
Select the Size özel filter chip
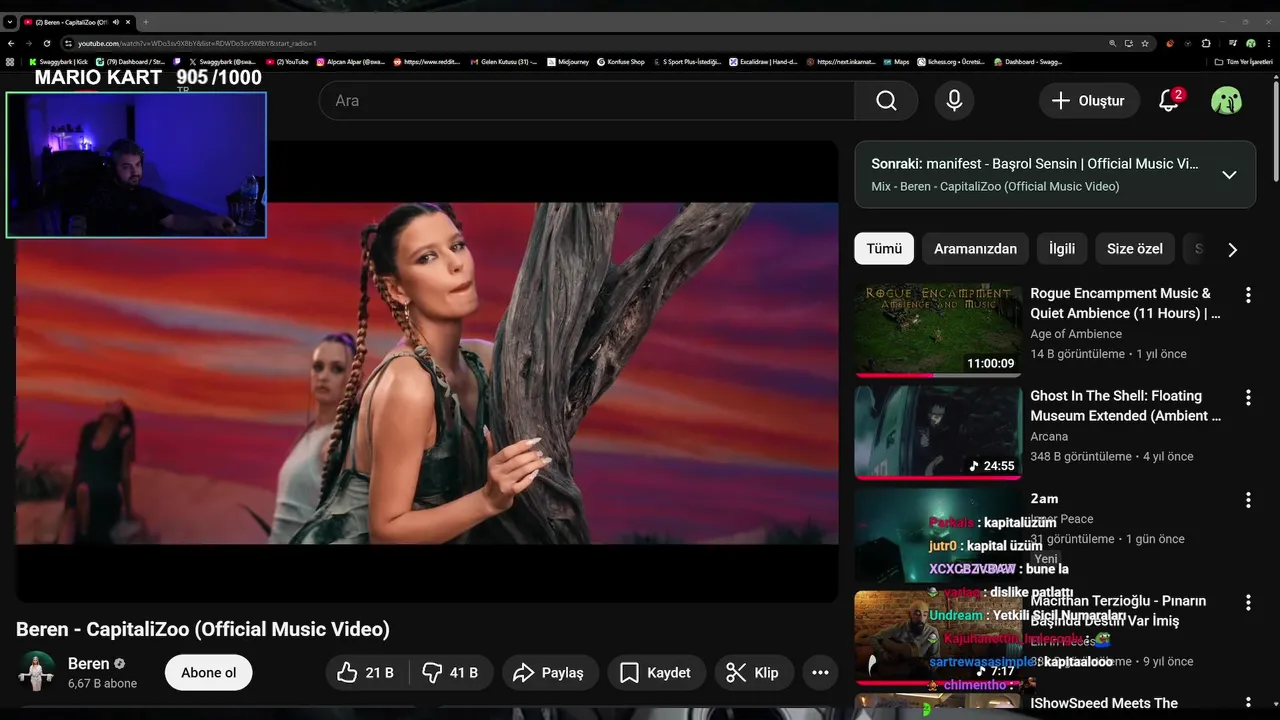click(x=1134, y=249)
